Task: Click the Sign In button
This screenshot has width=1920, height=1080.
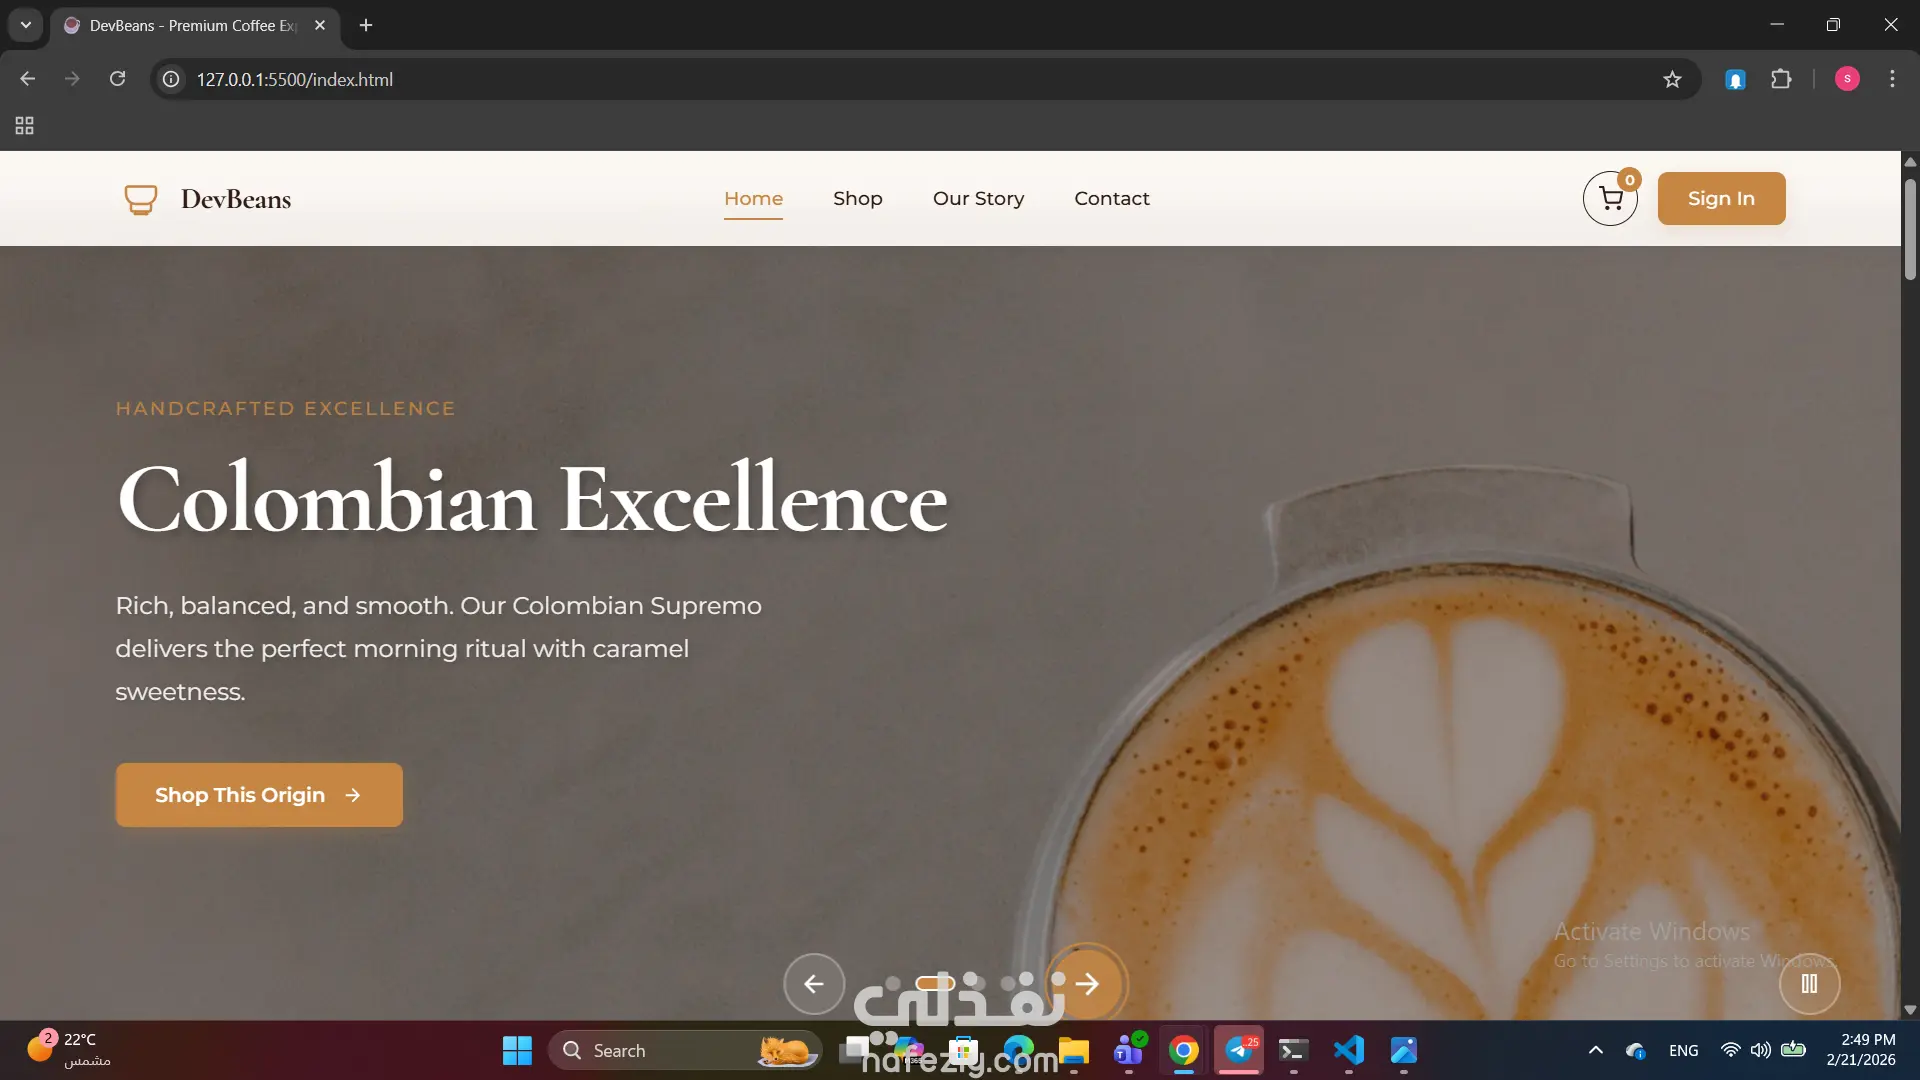Action: point(1720,198)
